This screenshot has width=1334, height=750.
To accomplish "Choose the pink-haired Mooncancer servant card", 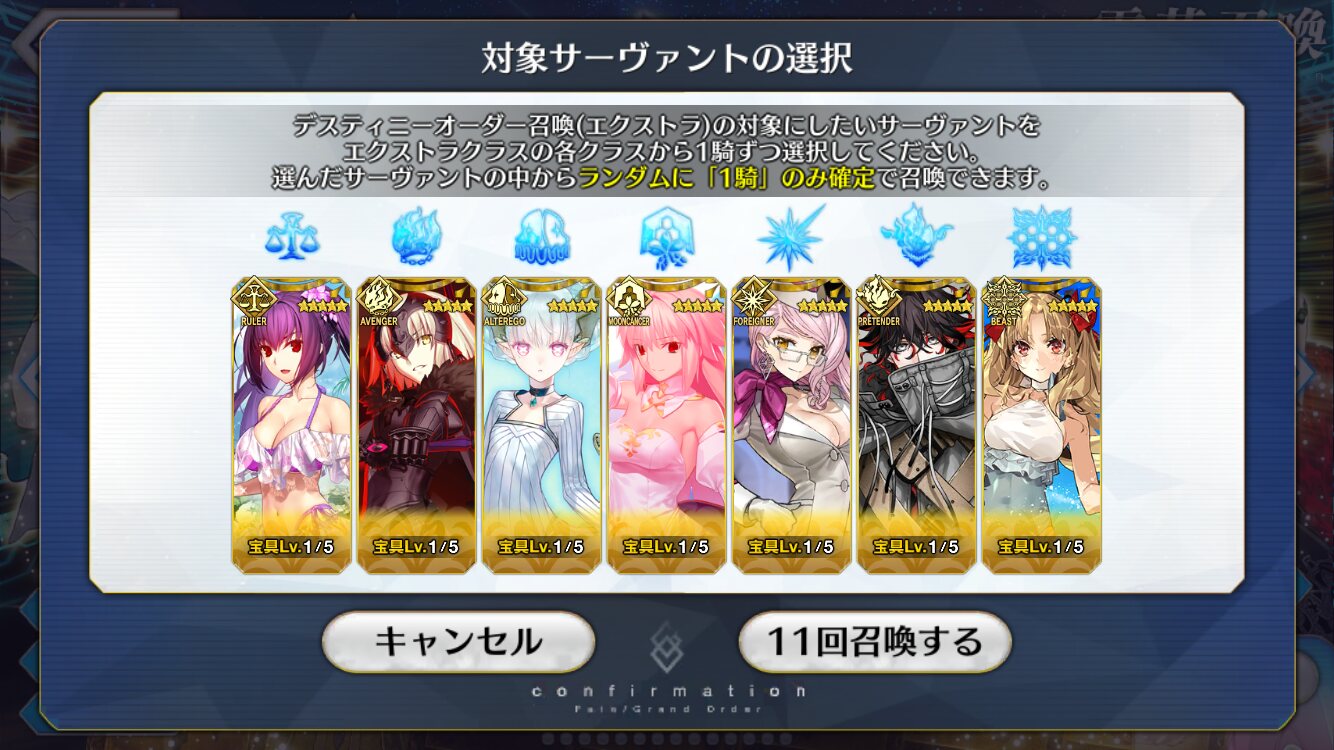I will coord(666,425).
